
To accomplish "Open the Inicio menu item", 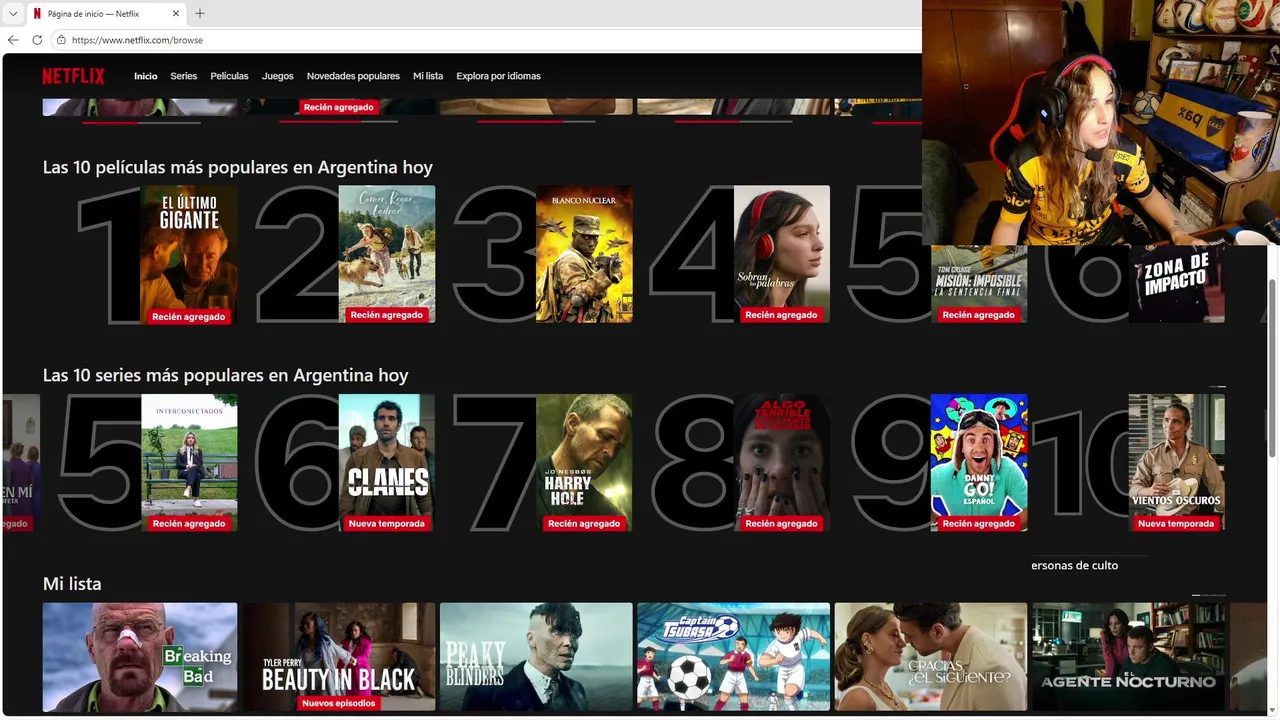I will [x=146, y=76].
